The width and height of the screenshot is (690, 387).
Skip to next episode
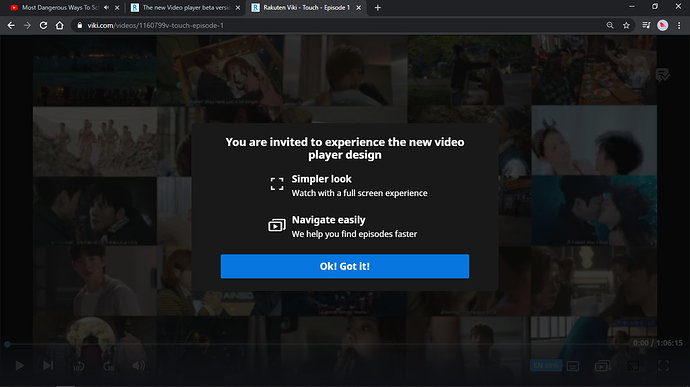point(48,365)
